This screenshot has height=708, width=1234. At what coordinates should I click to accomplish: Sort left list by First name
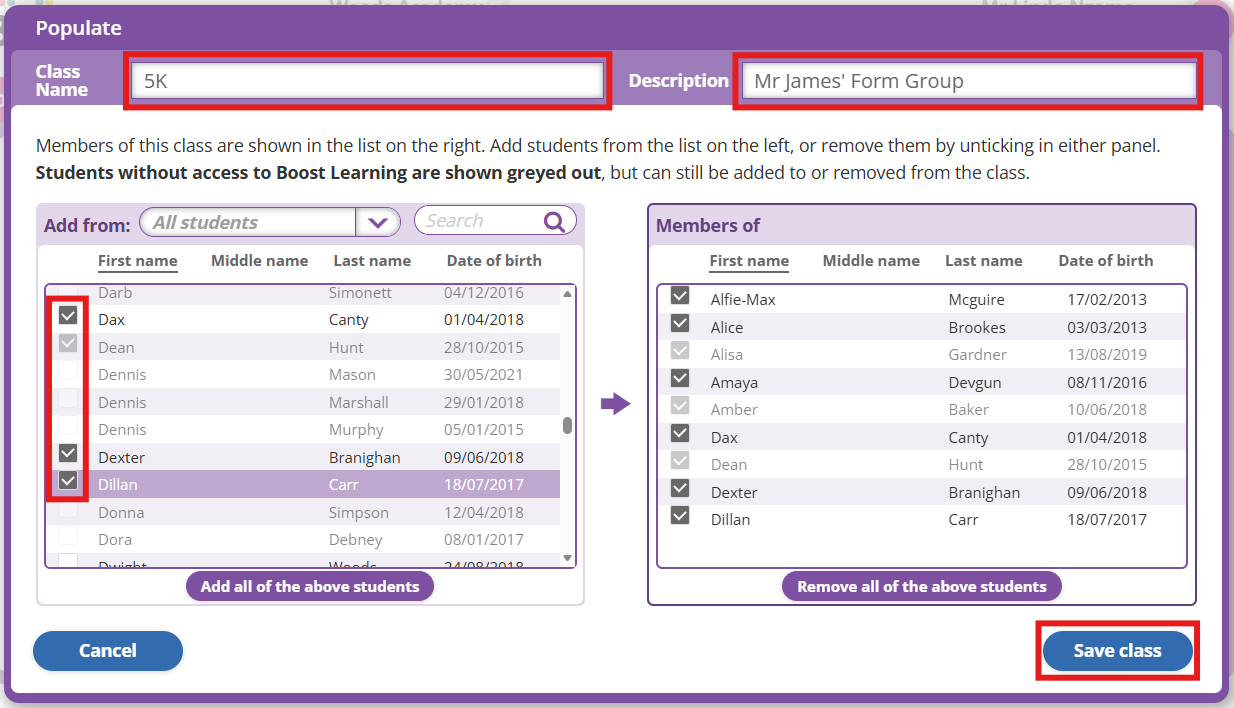click(x=137, y=261)
